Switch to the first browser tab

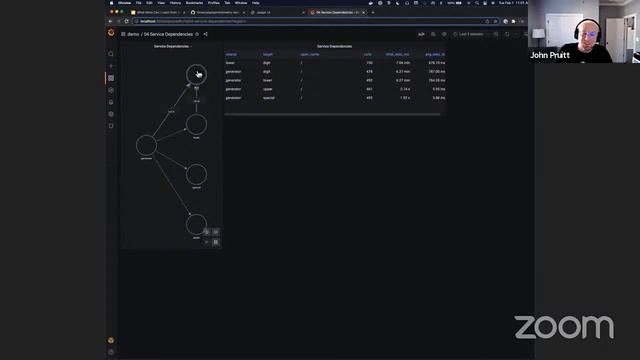click(x=158, y=13)
